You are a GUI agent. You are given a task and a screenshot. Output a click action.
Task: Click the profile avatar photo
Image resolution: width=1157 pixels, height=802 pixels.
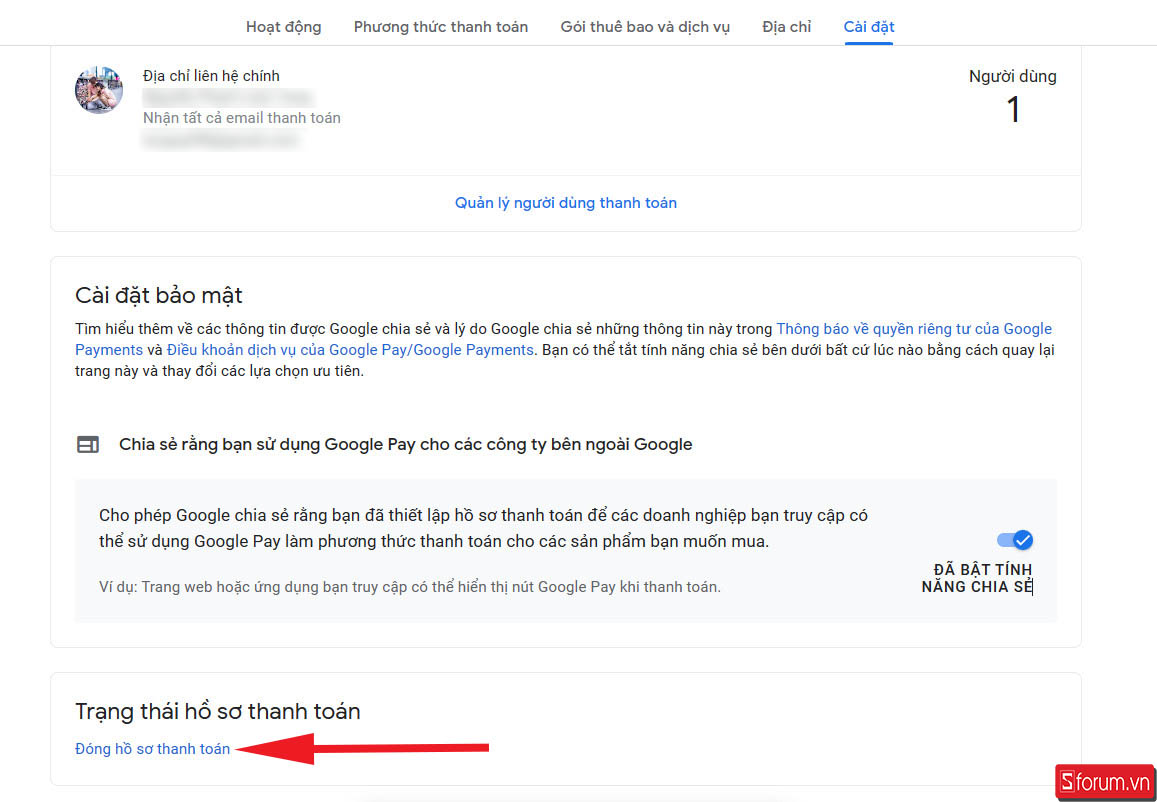point(99,90)
